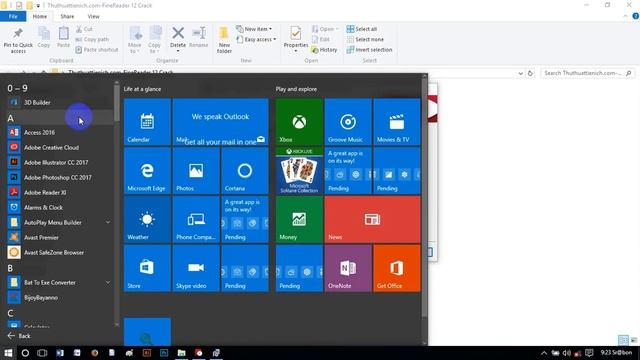Open Explorer Help icon

click(x=636, y=16)
